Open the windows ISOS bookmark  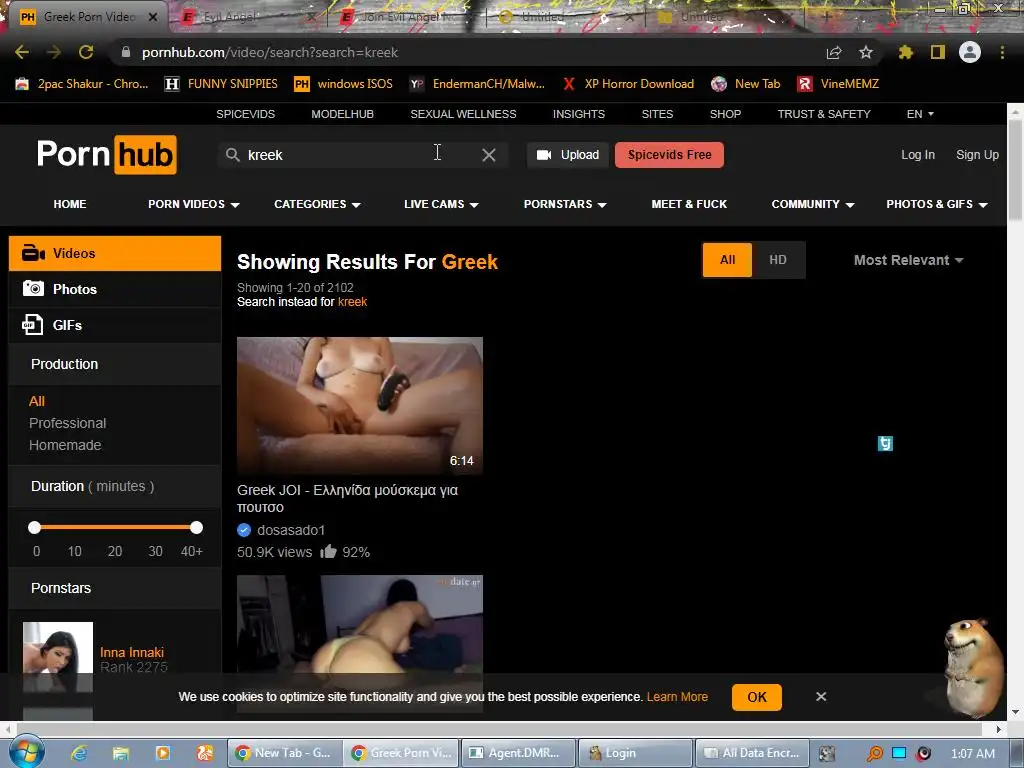pyautogui.click(x=344, y=84)
